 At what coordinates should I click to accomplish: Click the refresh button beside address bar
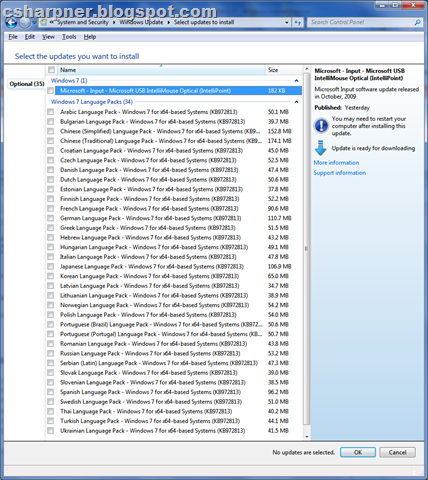point(298,22)
